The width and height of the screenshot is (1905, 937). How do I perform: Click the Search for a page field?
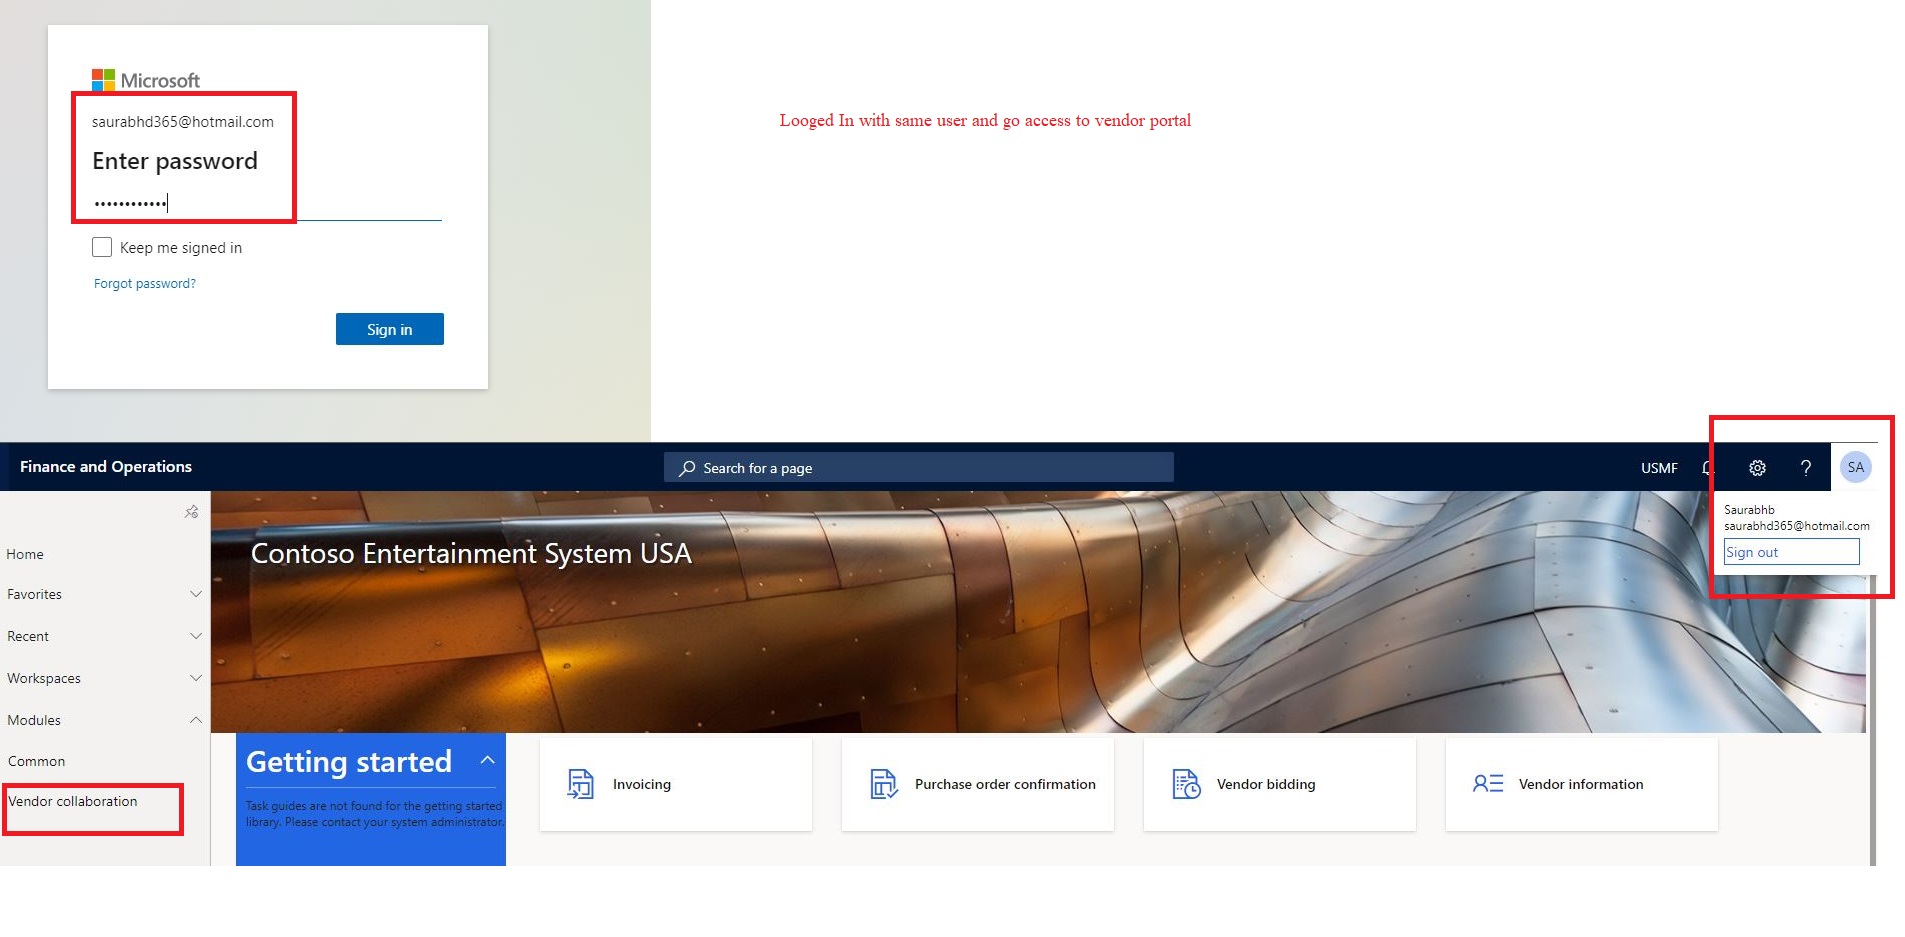(918, 467)
